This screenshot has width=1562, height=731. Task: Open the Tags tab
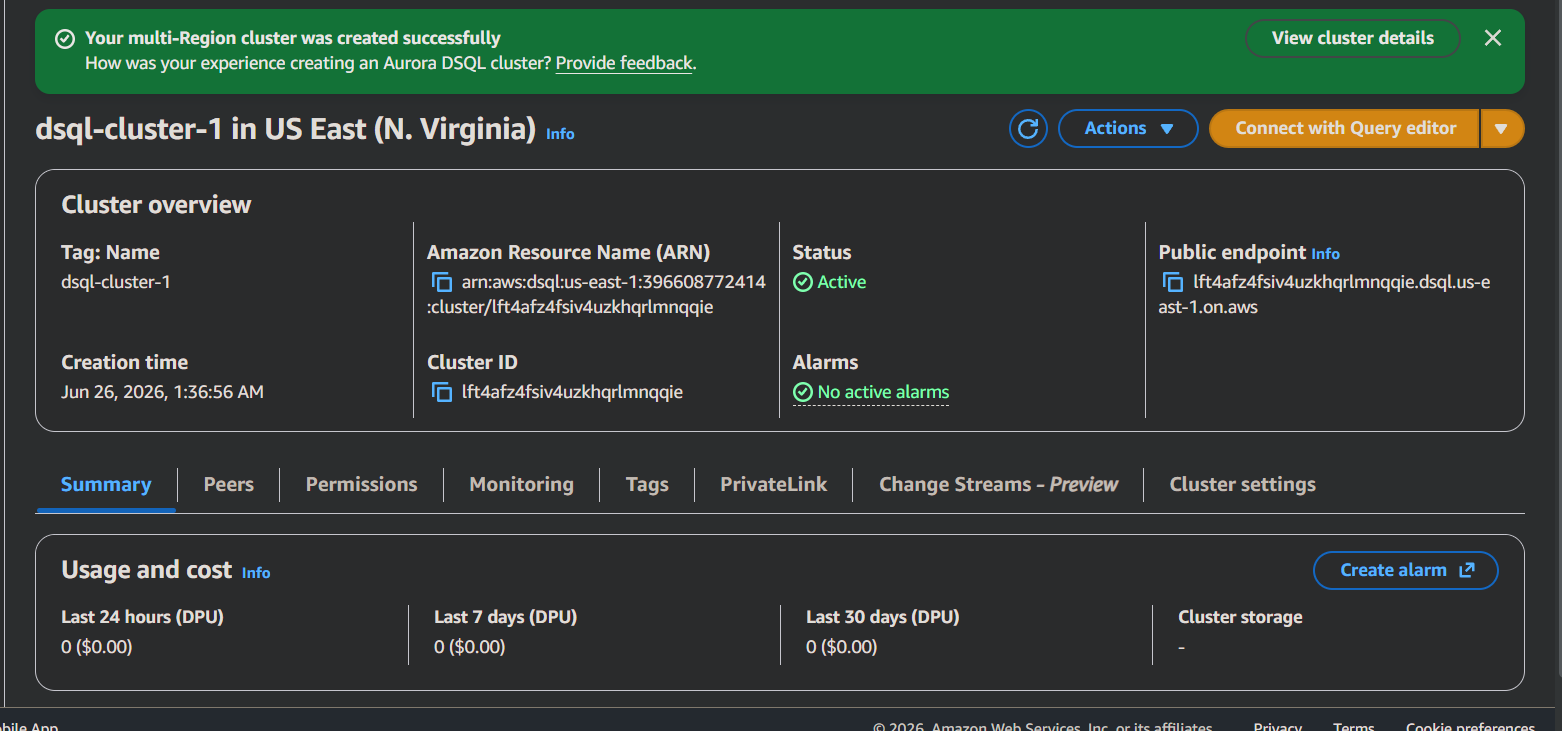[647, 485]
